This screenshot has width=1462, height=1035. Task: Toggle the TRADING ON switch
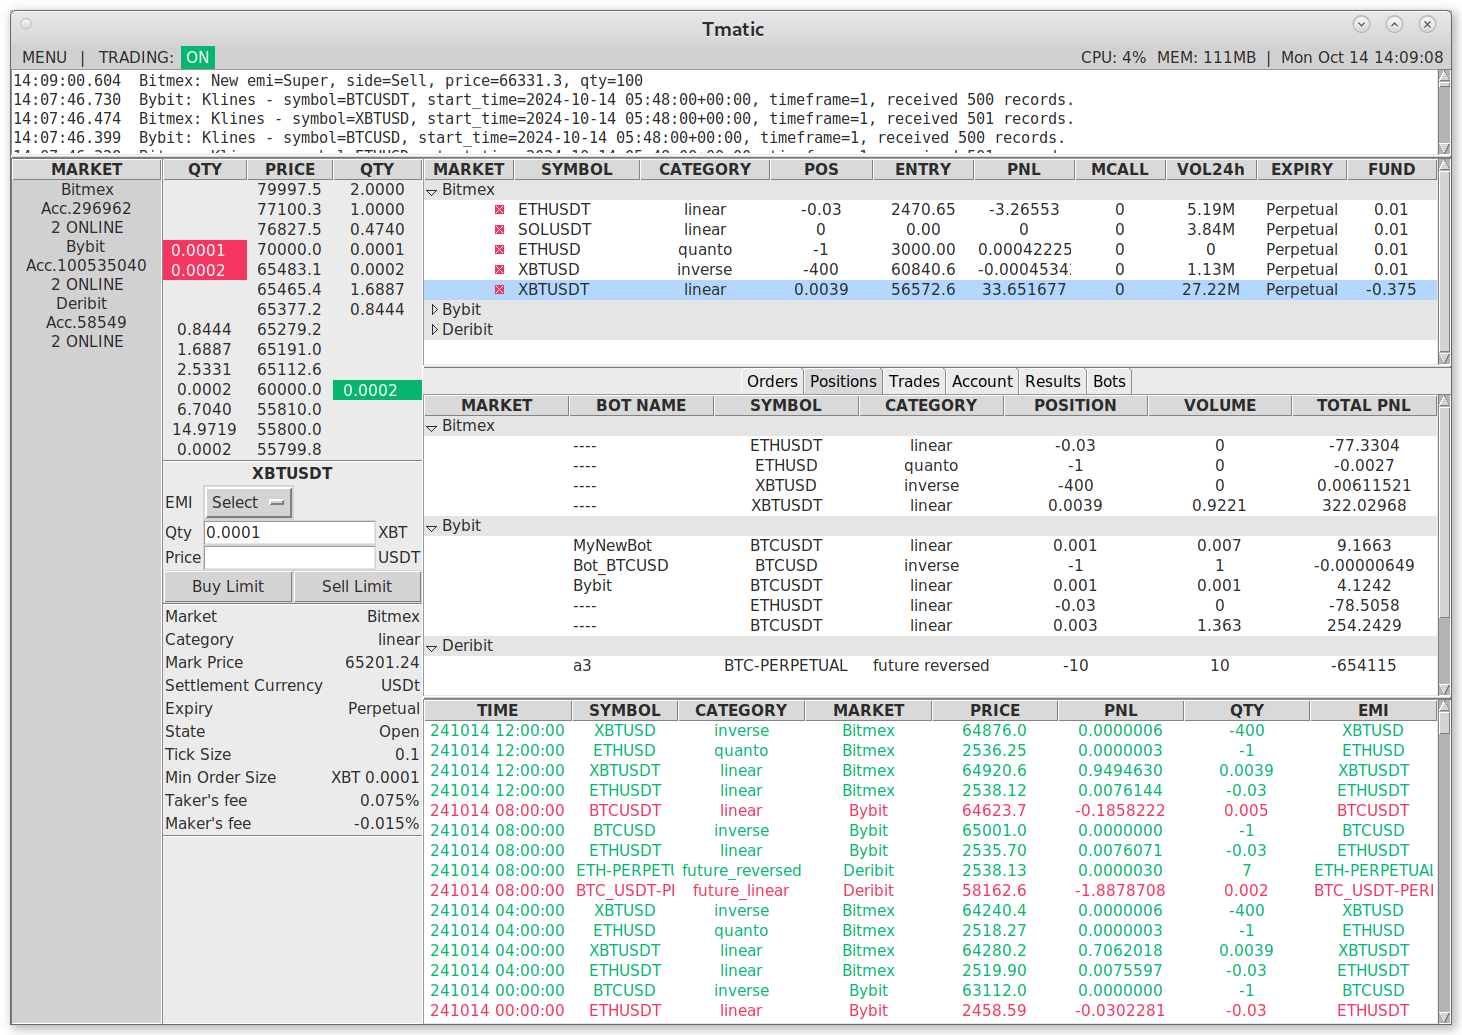point(198,57)
